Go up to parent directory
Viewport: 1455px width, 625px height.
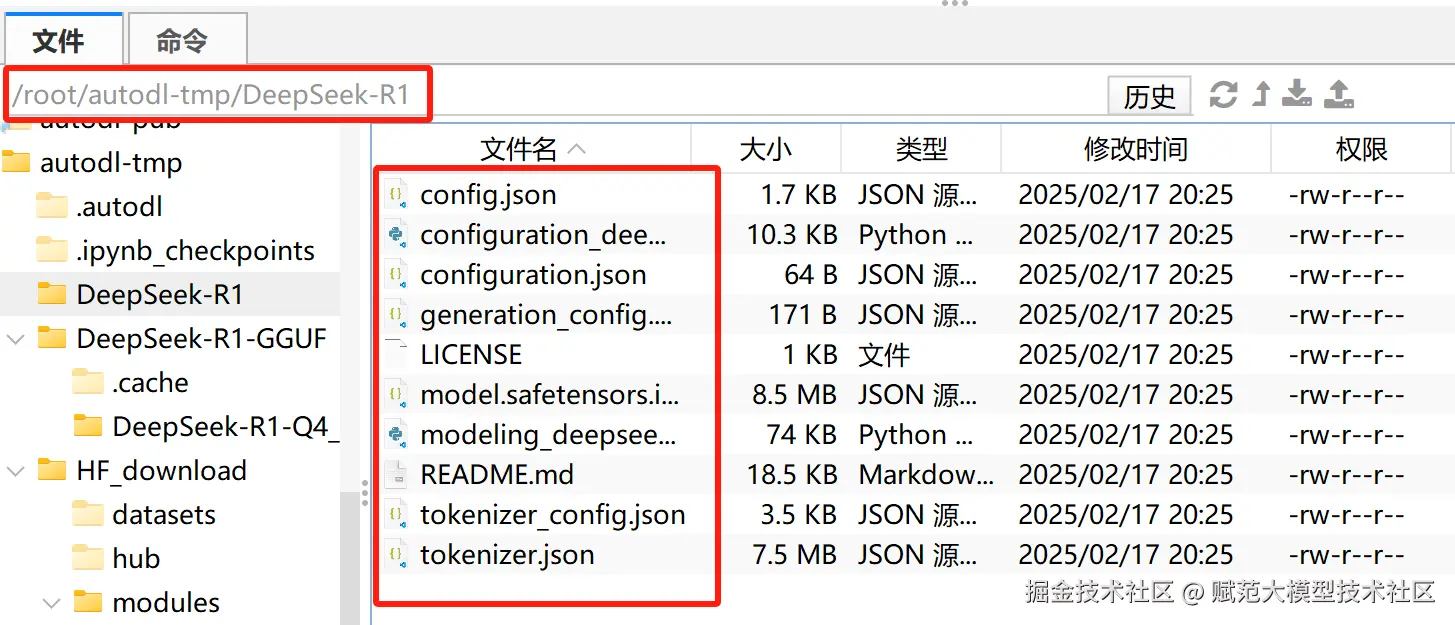click(1260, 94)
